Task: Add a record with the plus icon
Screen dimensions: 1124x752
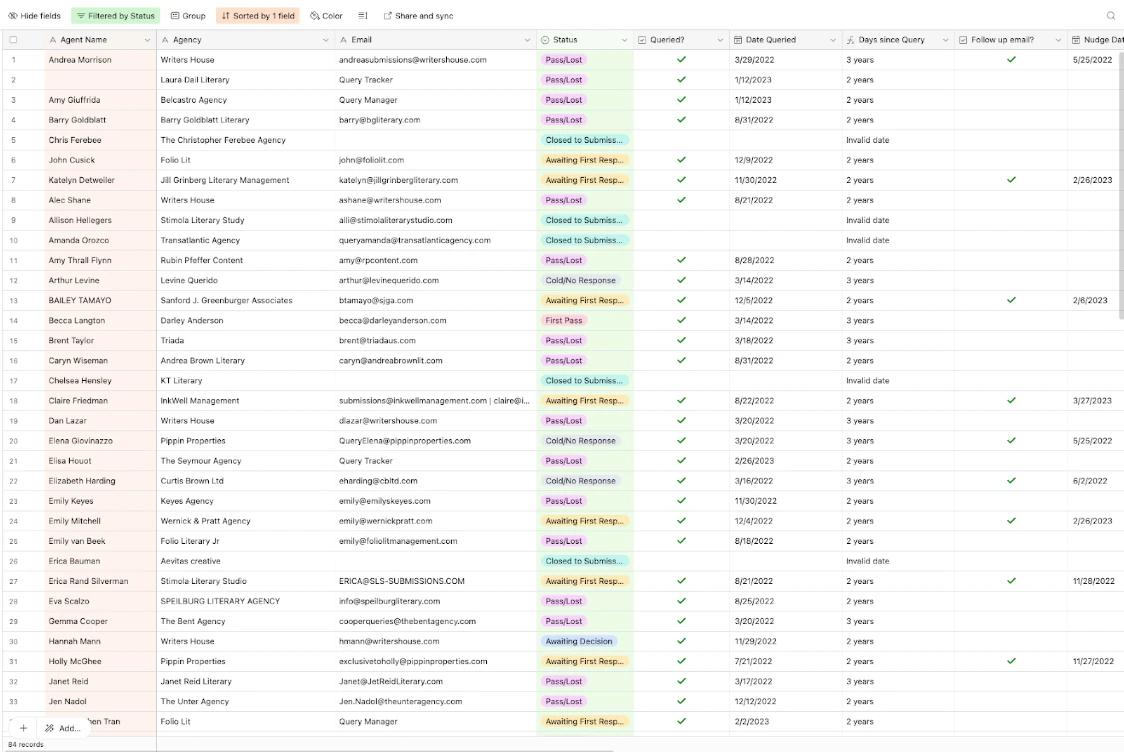Action: click(23, 728)
